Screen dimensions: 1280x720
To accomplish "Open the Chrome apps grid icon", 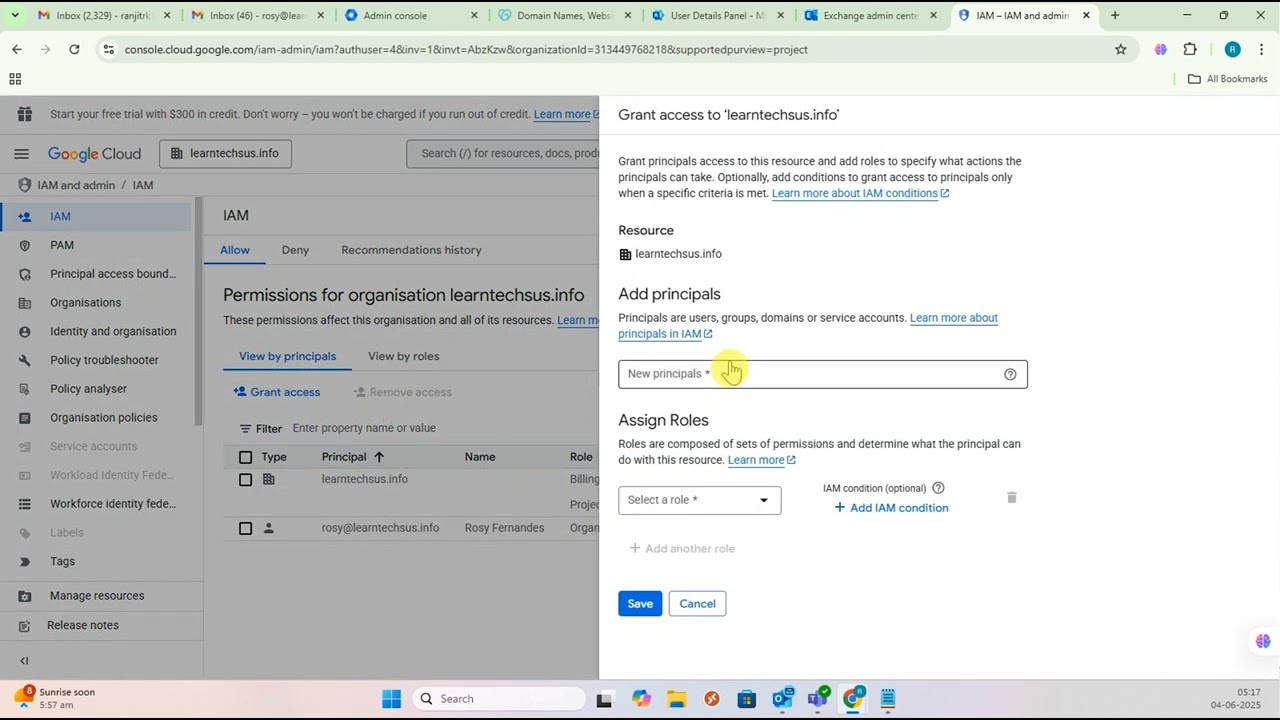I will (x=15, y=79).
